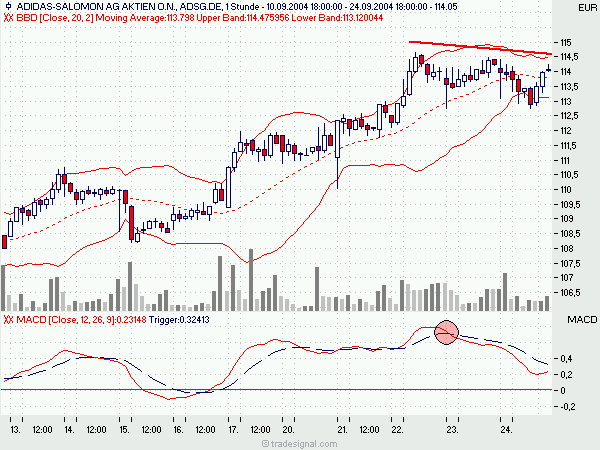This screenshot has width=600, height=450.
Task: Click the 107,5 price axis label
Action: point(570,263)
